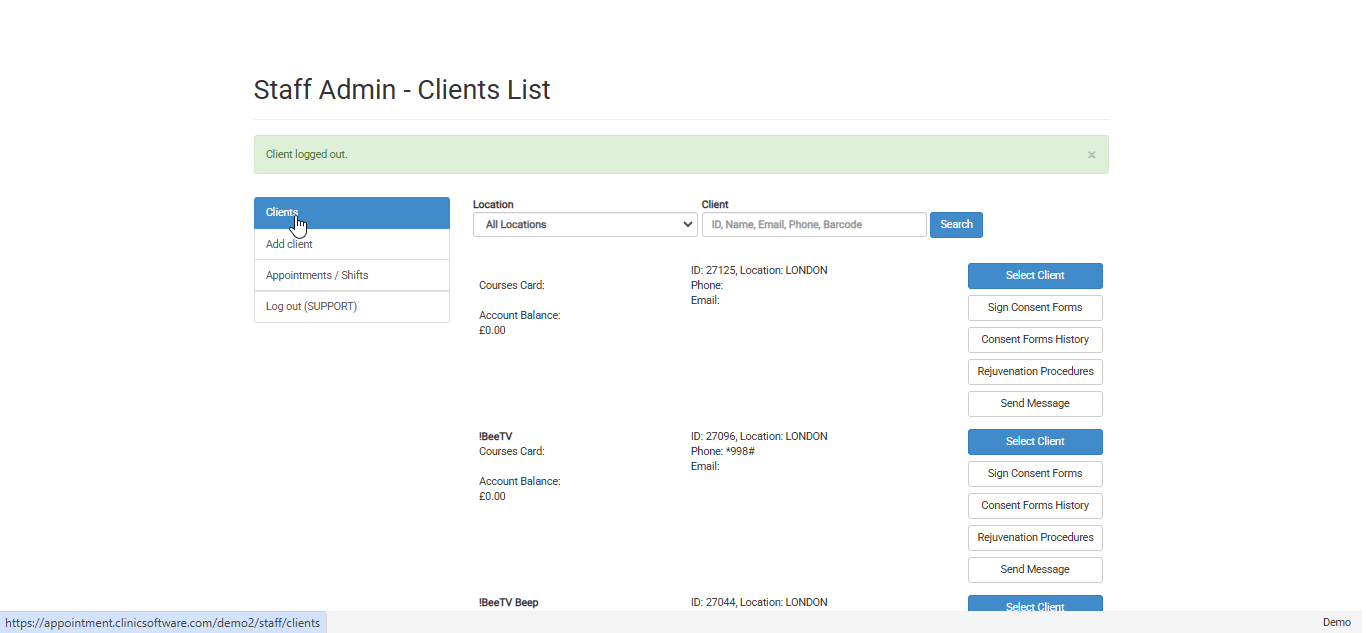Screen dimensions: 1366x633
Task: Send Message to client 27125
Action: (1035, 404)
